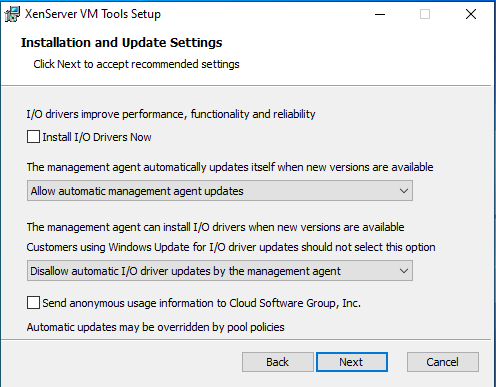Toggle Send anonymous usage information checkbox
496x387 pixels.
click(x=33, y=303)
